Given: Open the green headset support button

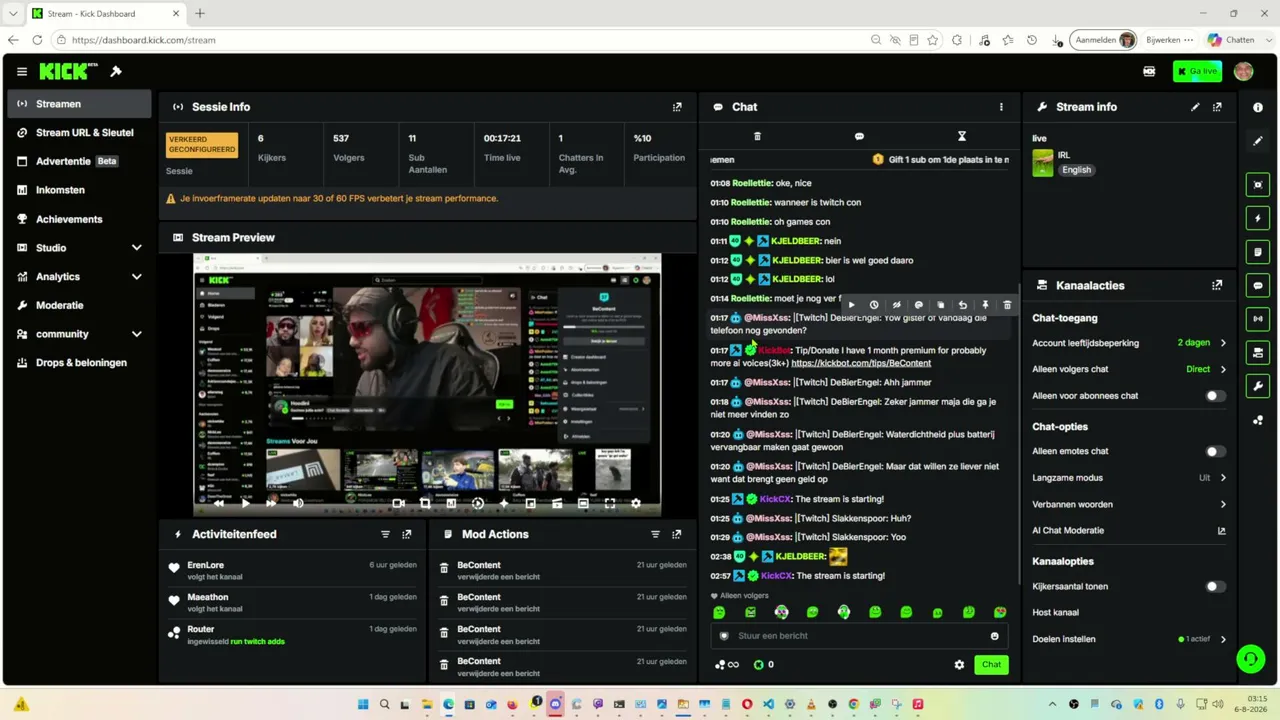Looking at the screenshot, I should [x=1250, y=658].
